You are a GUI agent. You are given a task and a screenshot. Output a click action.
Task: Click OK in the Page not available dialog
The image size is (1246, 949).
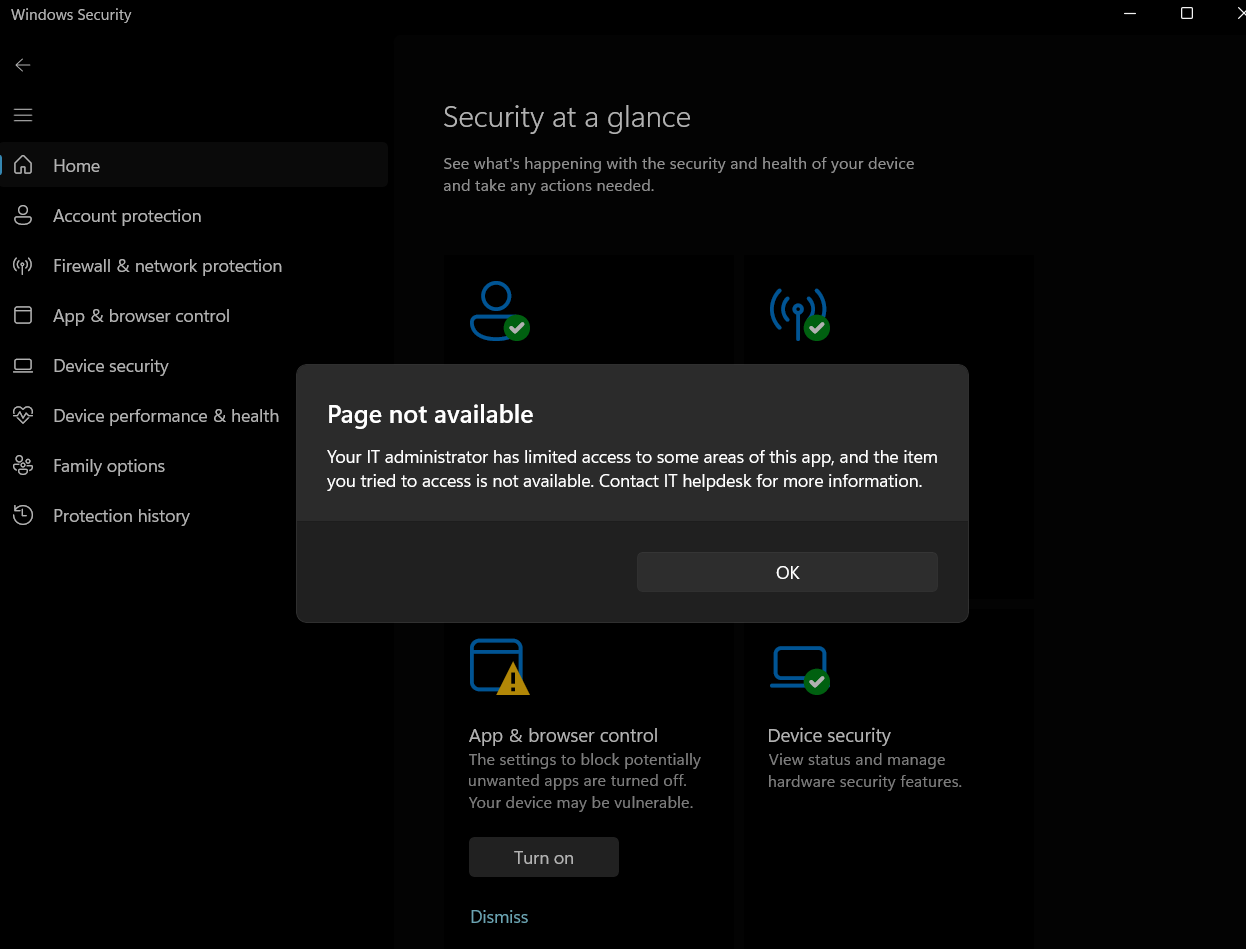[787, 572]
